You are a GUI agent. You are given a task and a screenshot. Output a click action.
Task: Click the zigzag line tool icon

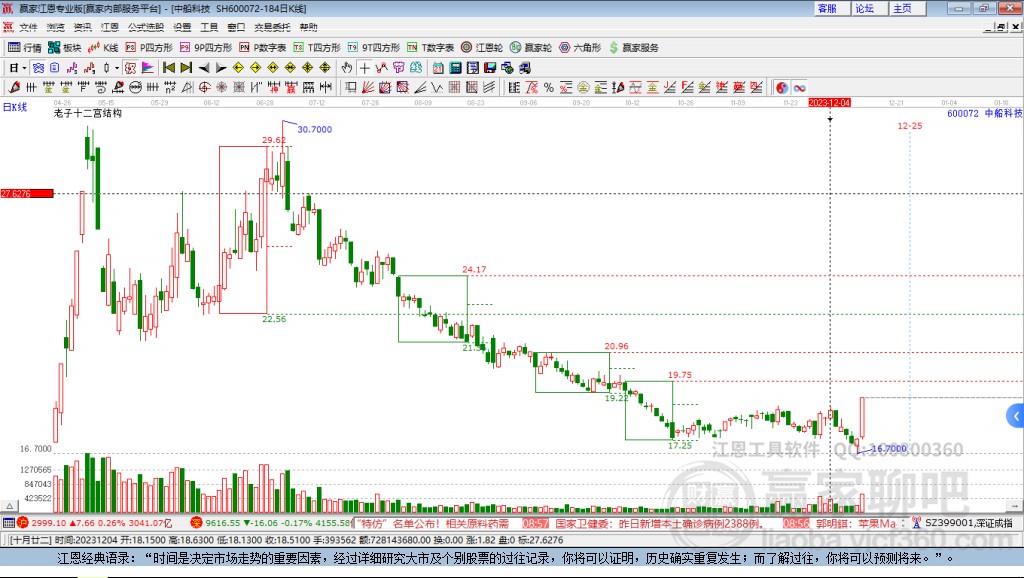click(437, 88)
